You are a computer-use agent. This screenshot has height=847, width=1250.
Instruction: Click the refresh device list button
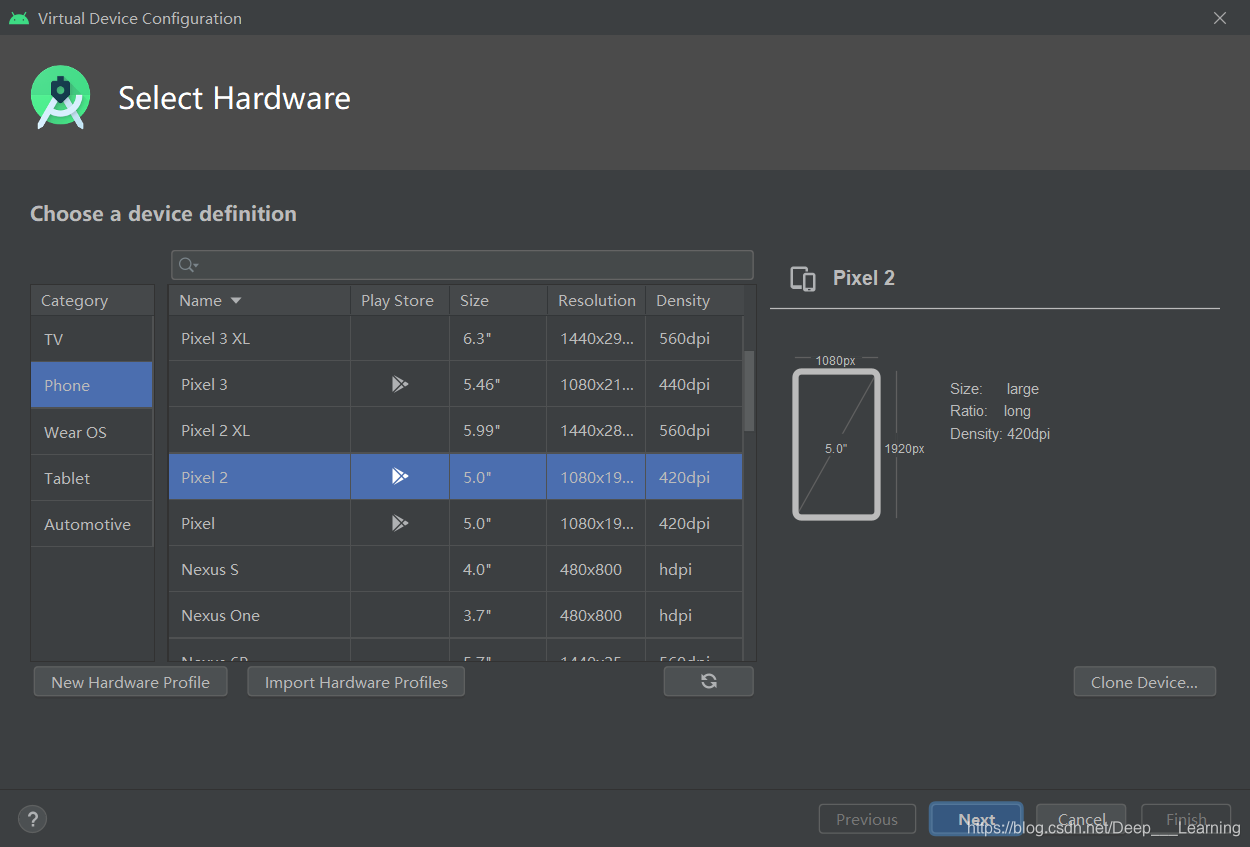pyautogui.click(x=708, y=682)
